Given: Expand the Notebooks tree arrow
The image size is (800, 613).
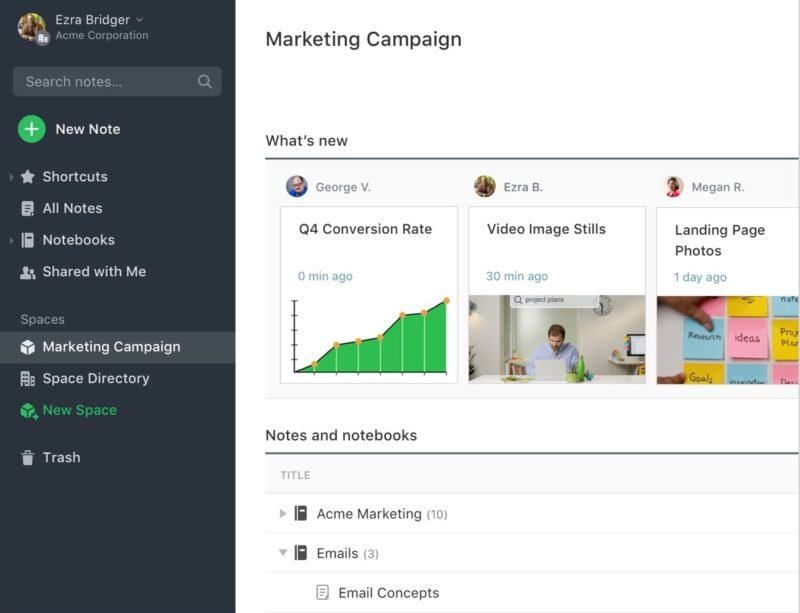Looking at the screenshot, I should pos(11,241).
